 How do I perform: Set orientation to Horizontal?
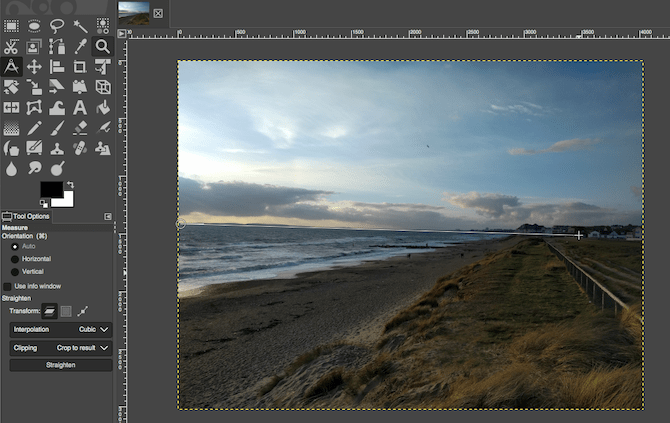pyautogui.click(x=14, y=259)
